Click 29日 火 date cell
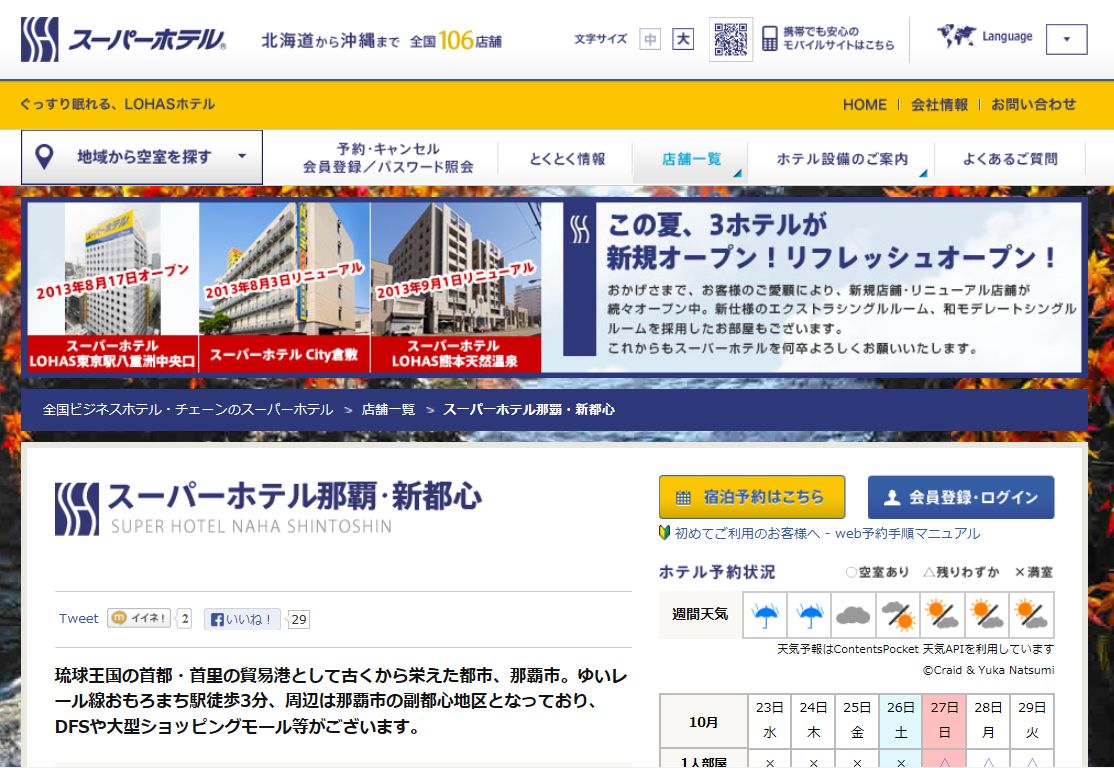Image resolution: width=1114 pixels, height=768 pixels. (1032, 720)
